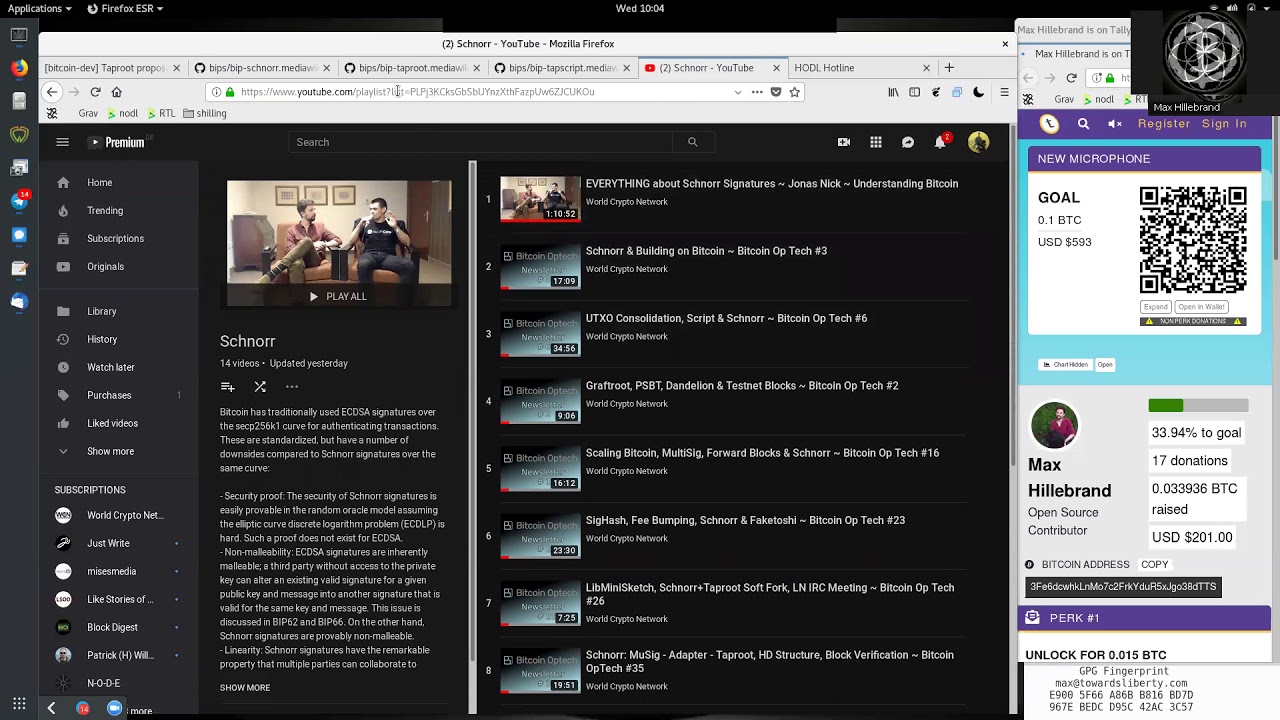Expand the playlist description with SHOW MORE
This screenshot has width=1280, height=720.
point(245,688)
